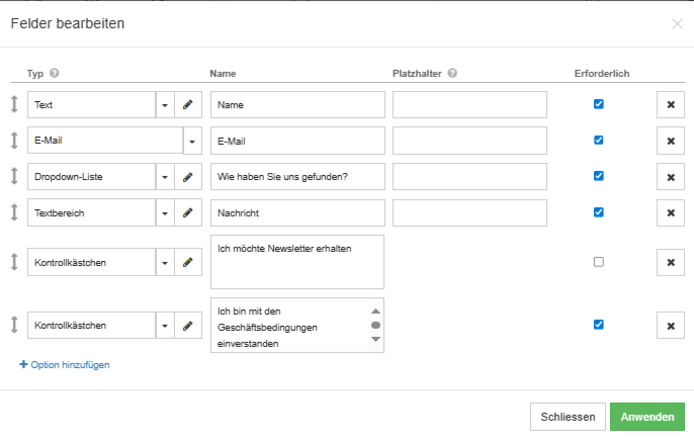Remove the E-Mail field with x icon

point(671,141)
